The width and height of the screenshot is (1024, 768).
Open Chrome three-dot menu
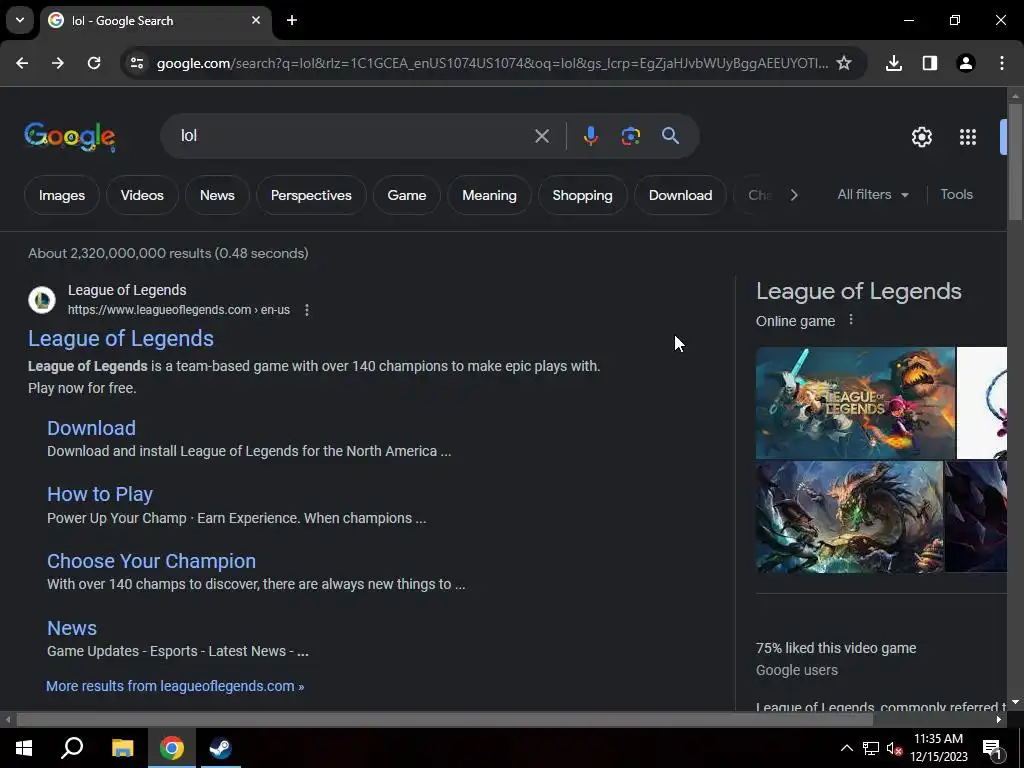point(1002,63)
